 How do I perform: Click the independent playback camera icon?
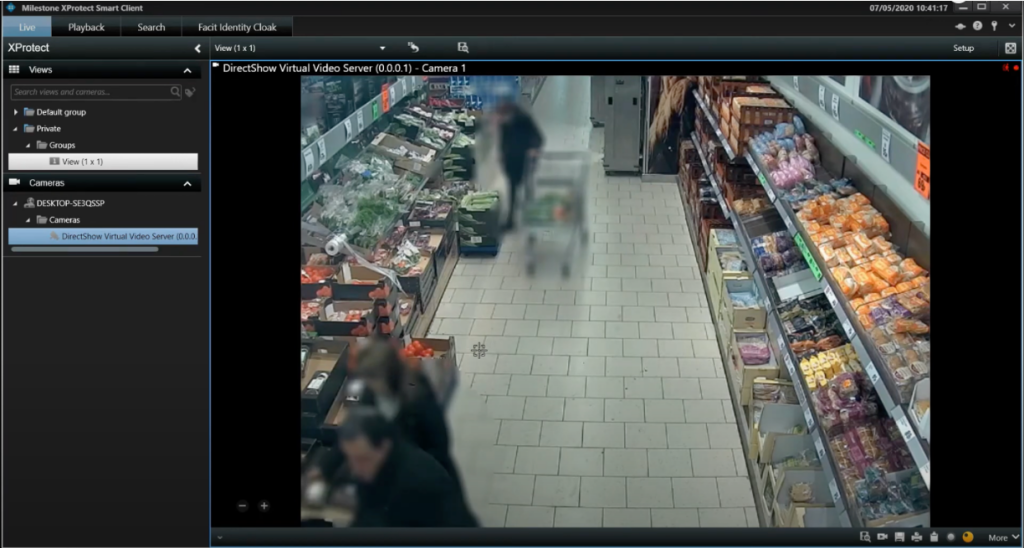point(882,537)
